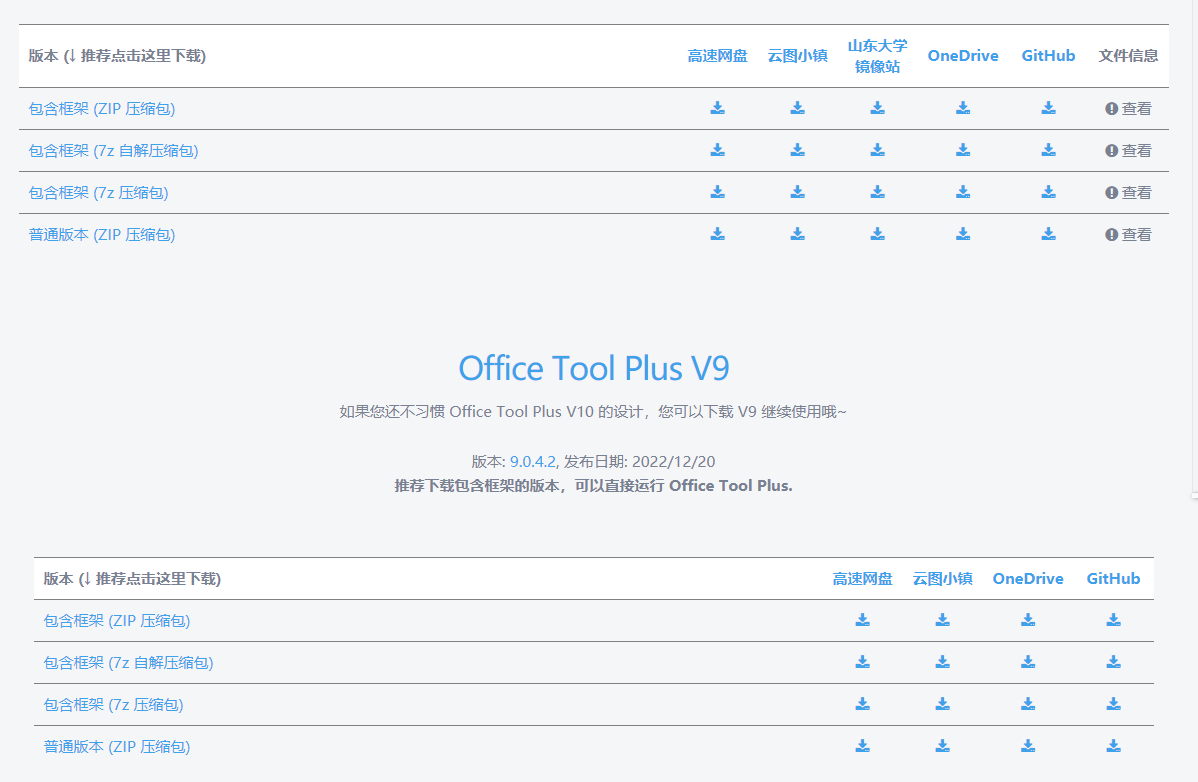Download V10 普通版本 ZIP from GitHub
Viewport: 1198px width, 782px height.
(1049, 234)
